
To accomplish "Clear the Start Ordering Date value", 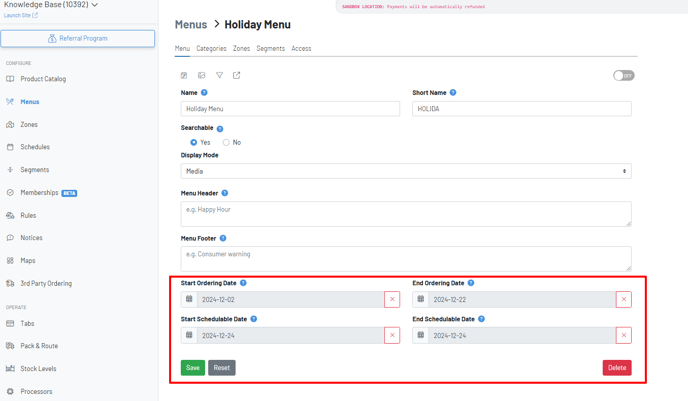I will (x=392, y=299).
